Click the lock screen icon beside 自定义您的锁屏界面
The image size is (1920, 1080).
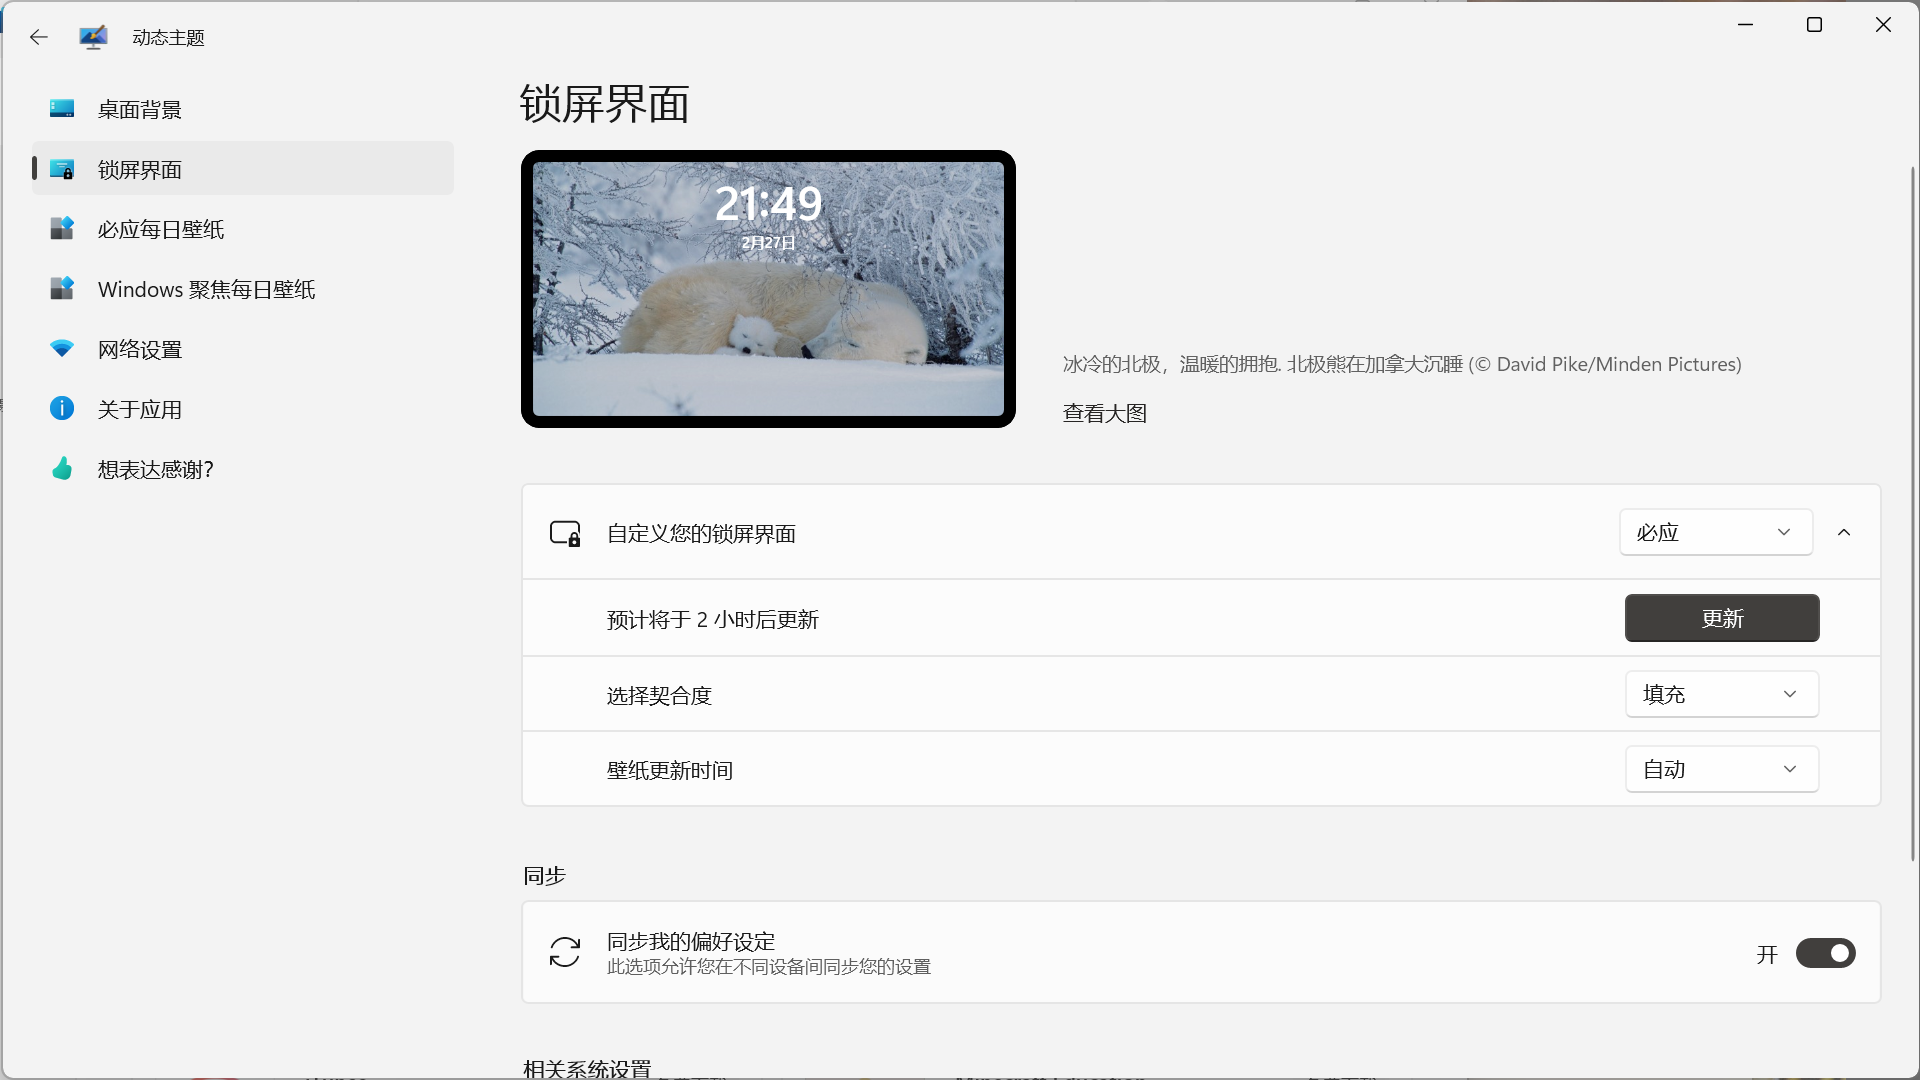(x=565, y=533)
